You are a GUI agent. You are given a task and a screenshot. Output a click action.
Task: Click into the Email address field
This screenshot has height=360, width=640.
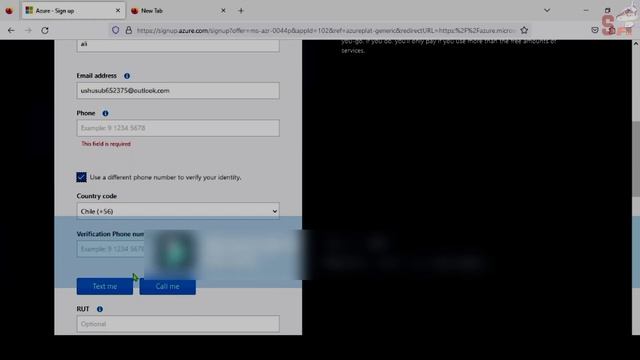point(178,91)
